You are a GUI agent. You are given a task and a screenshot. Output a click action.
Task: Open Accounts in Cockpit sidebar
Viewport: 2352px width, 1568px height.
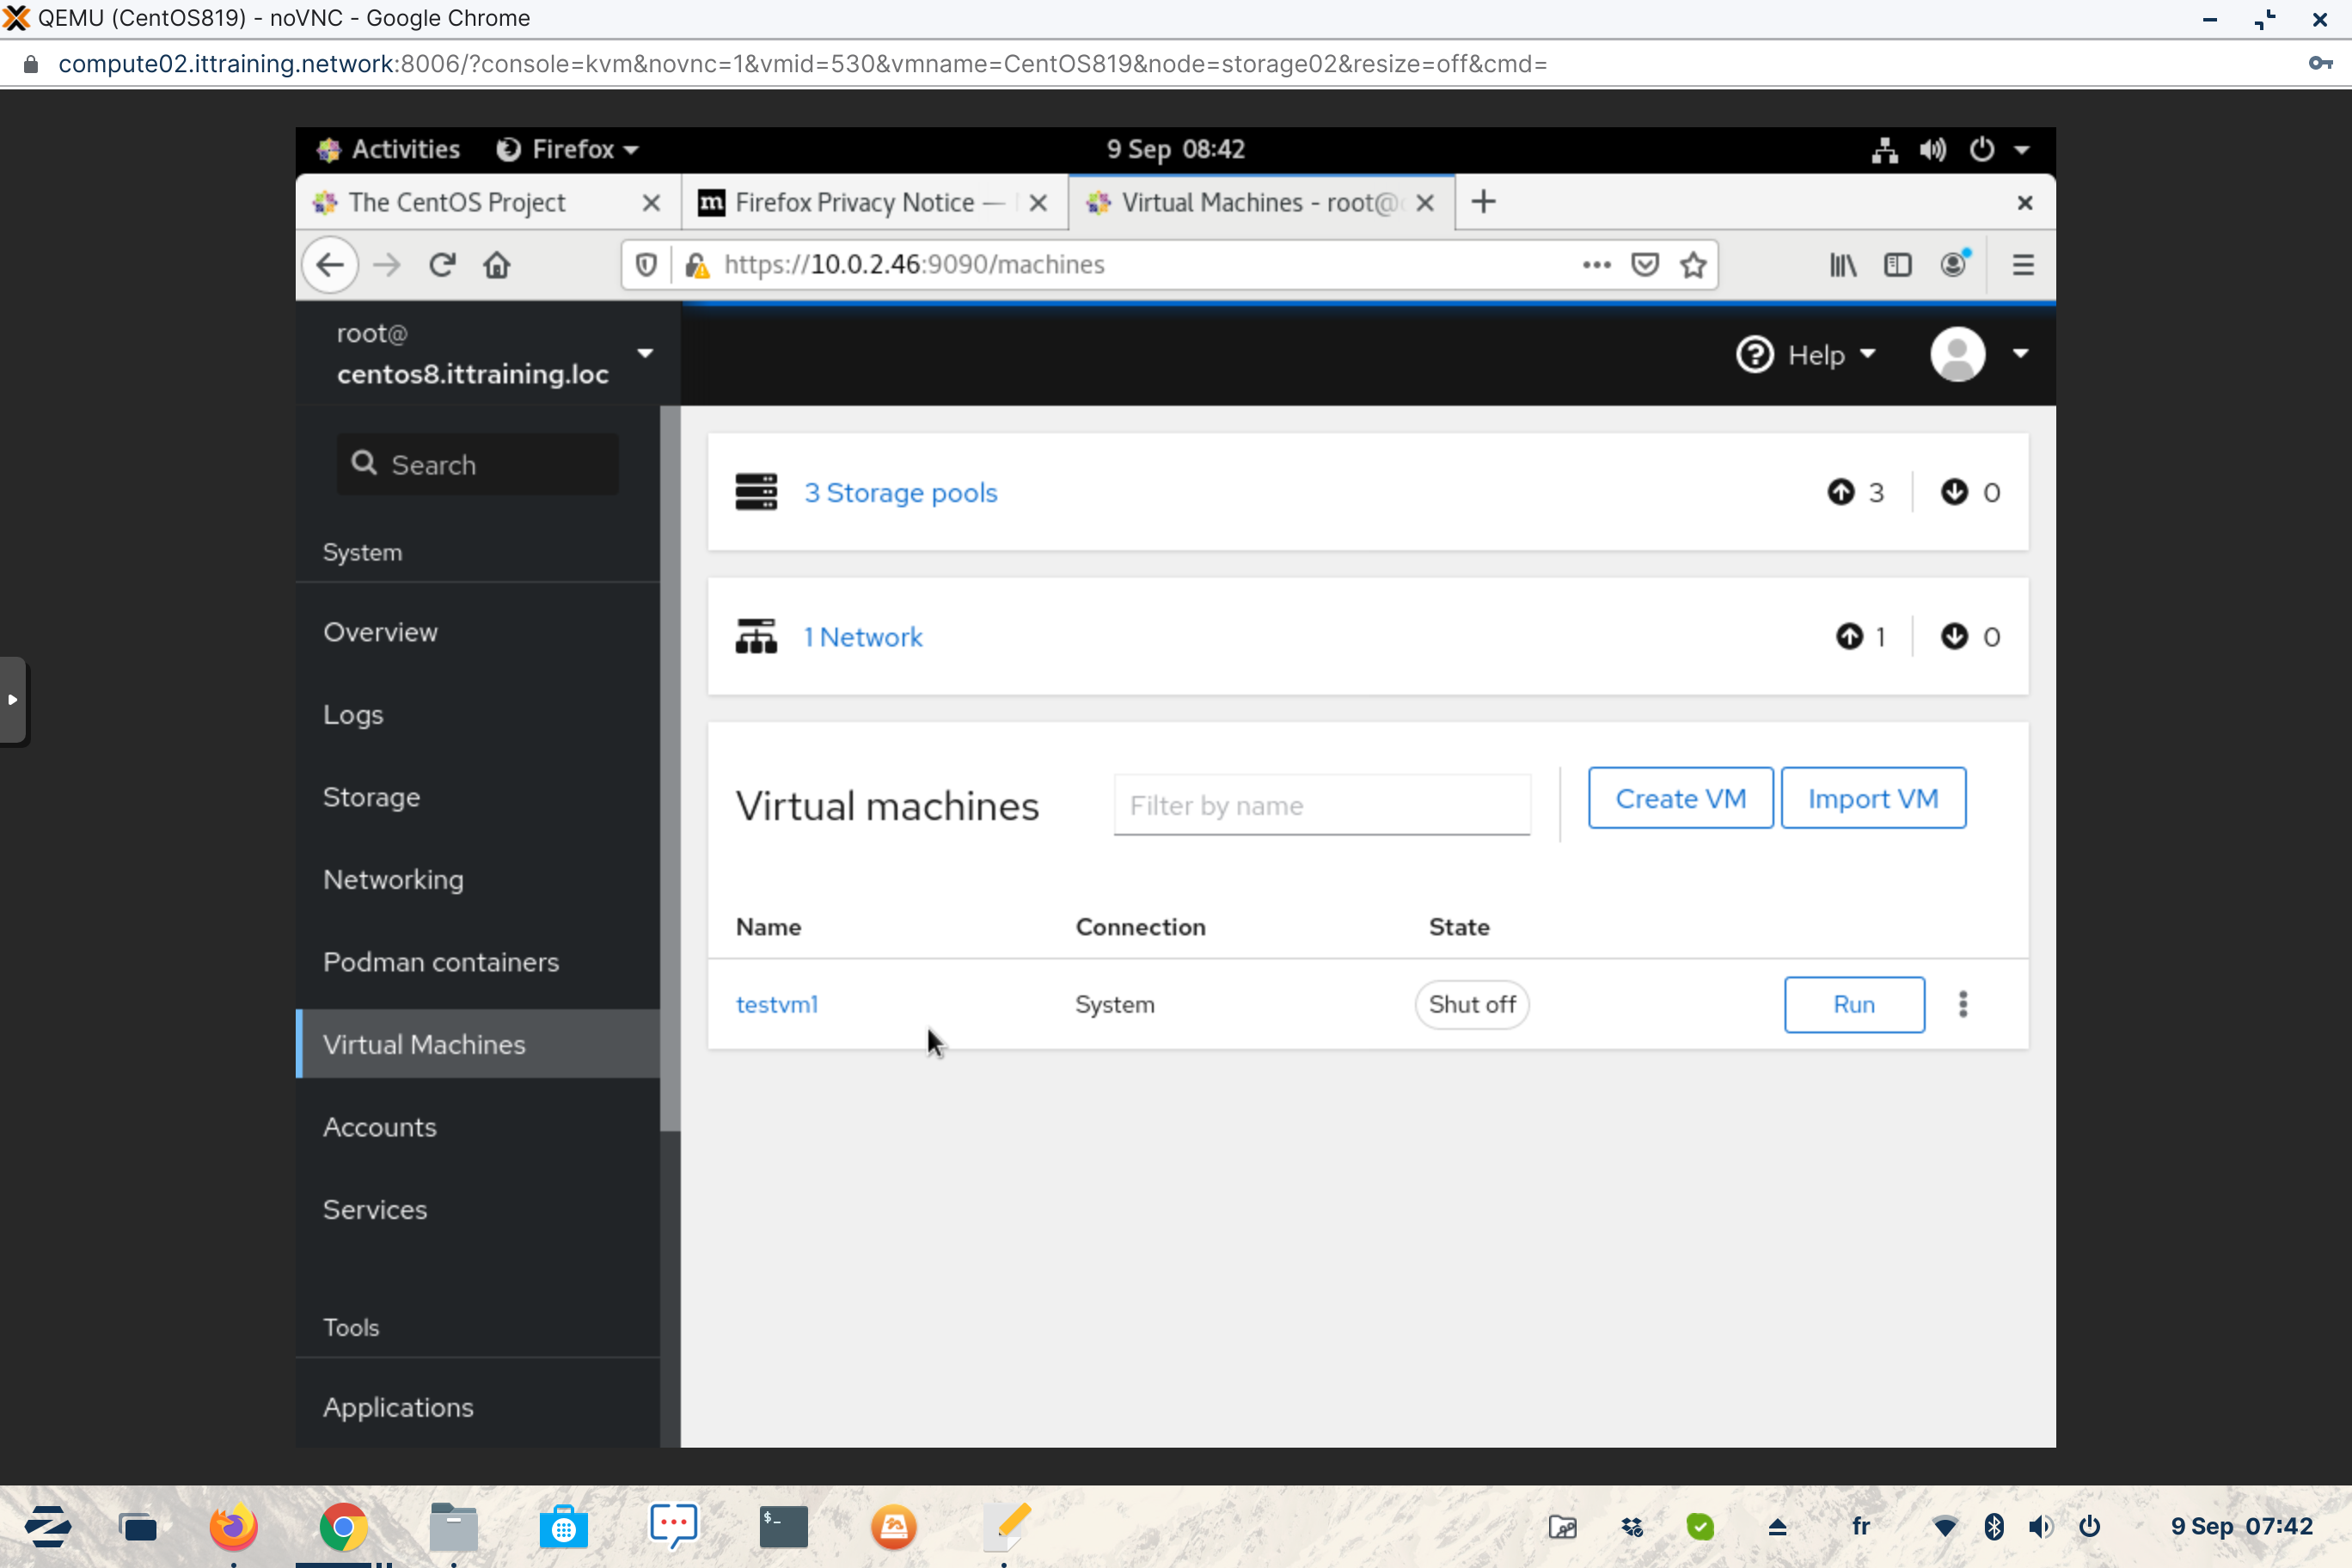click(479, 1127)
